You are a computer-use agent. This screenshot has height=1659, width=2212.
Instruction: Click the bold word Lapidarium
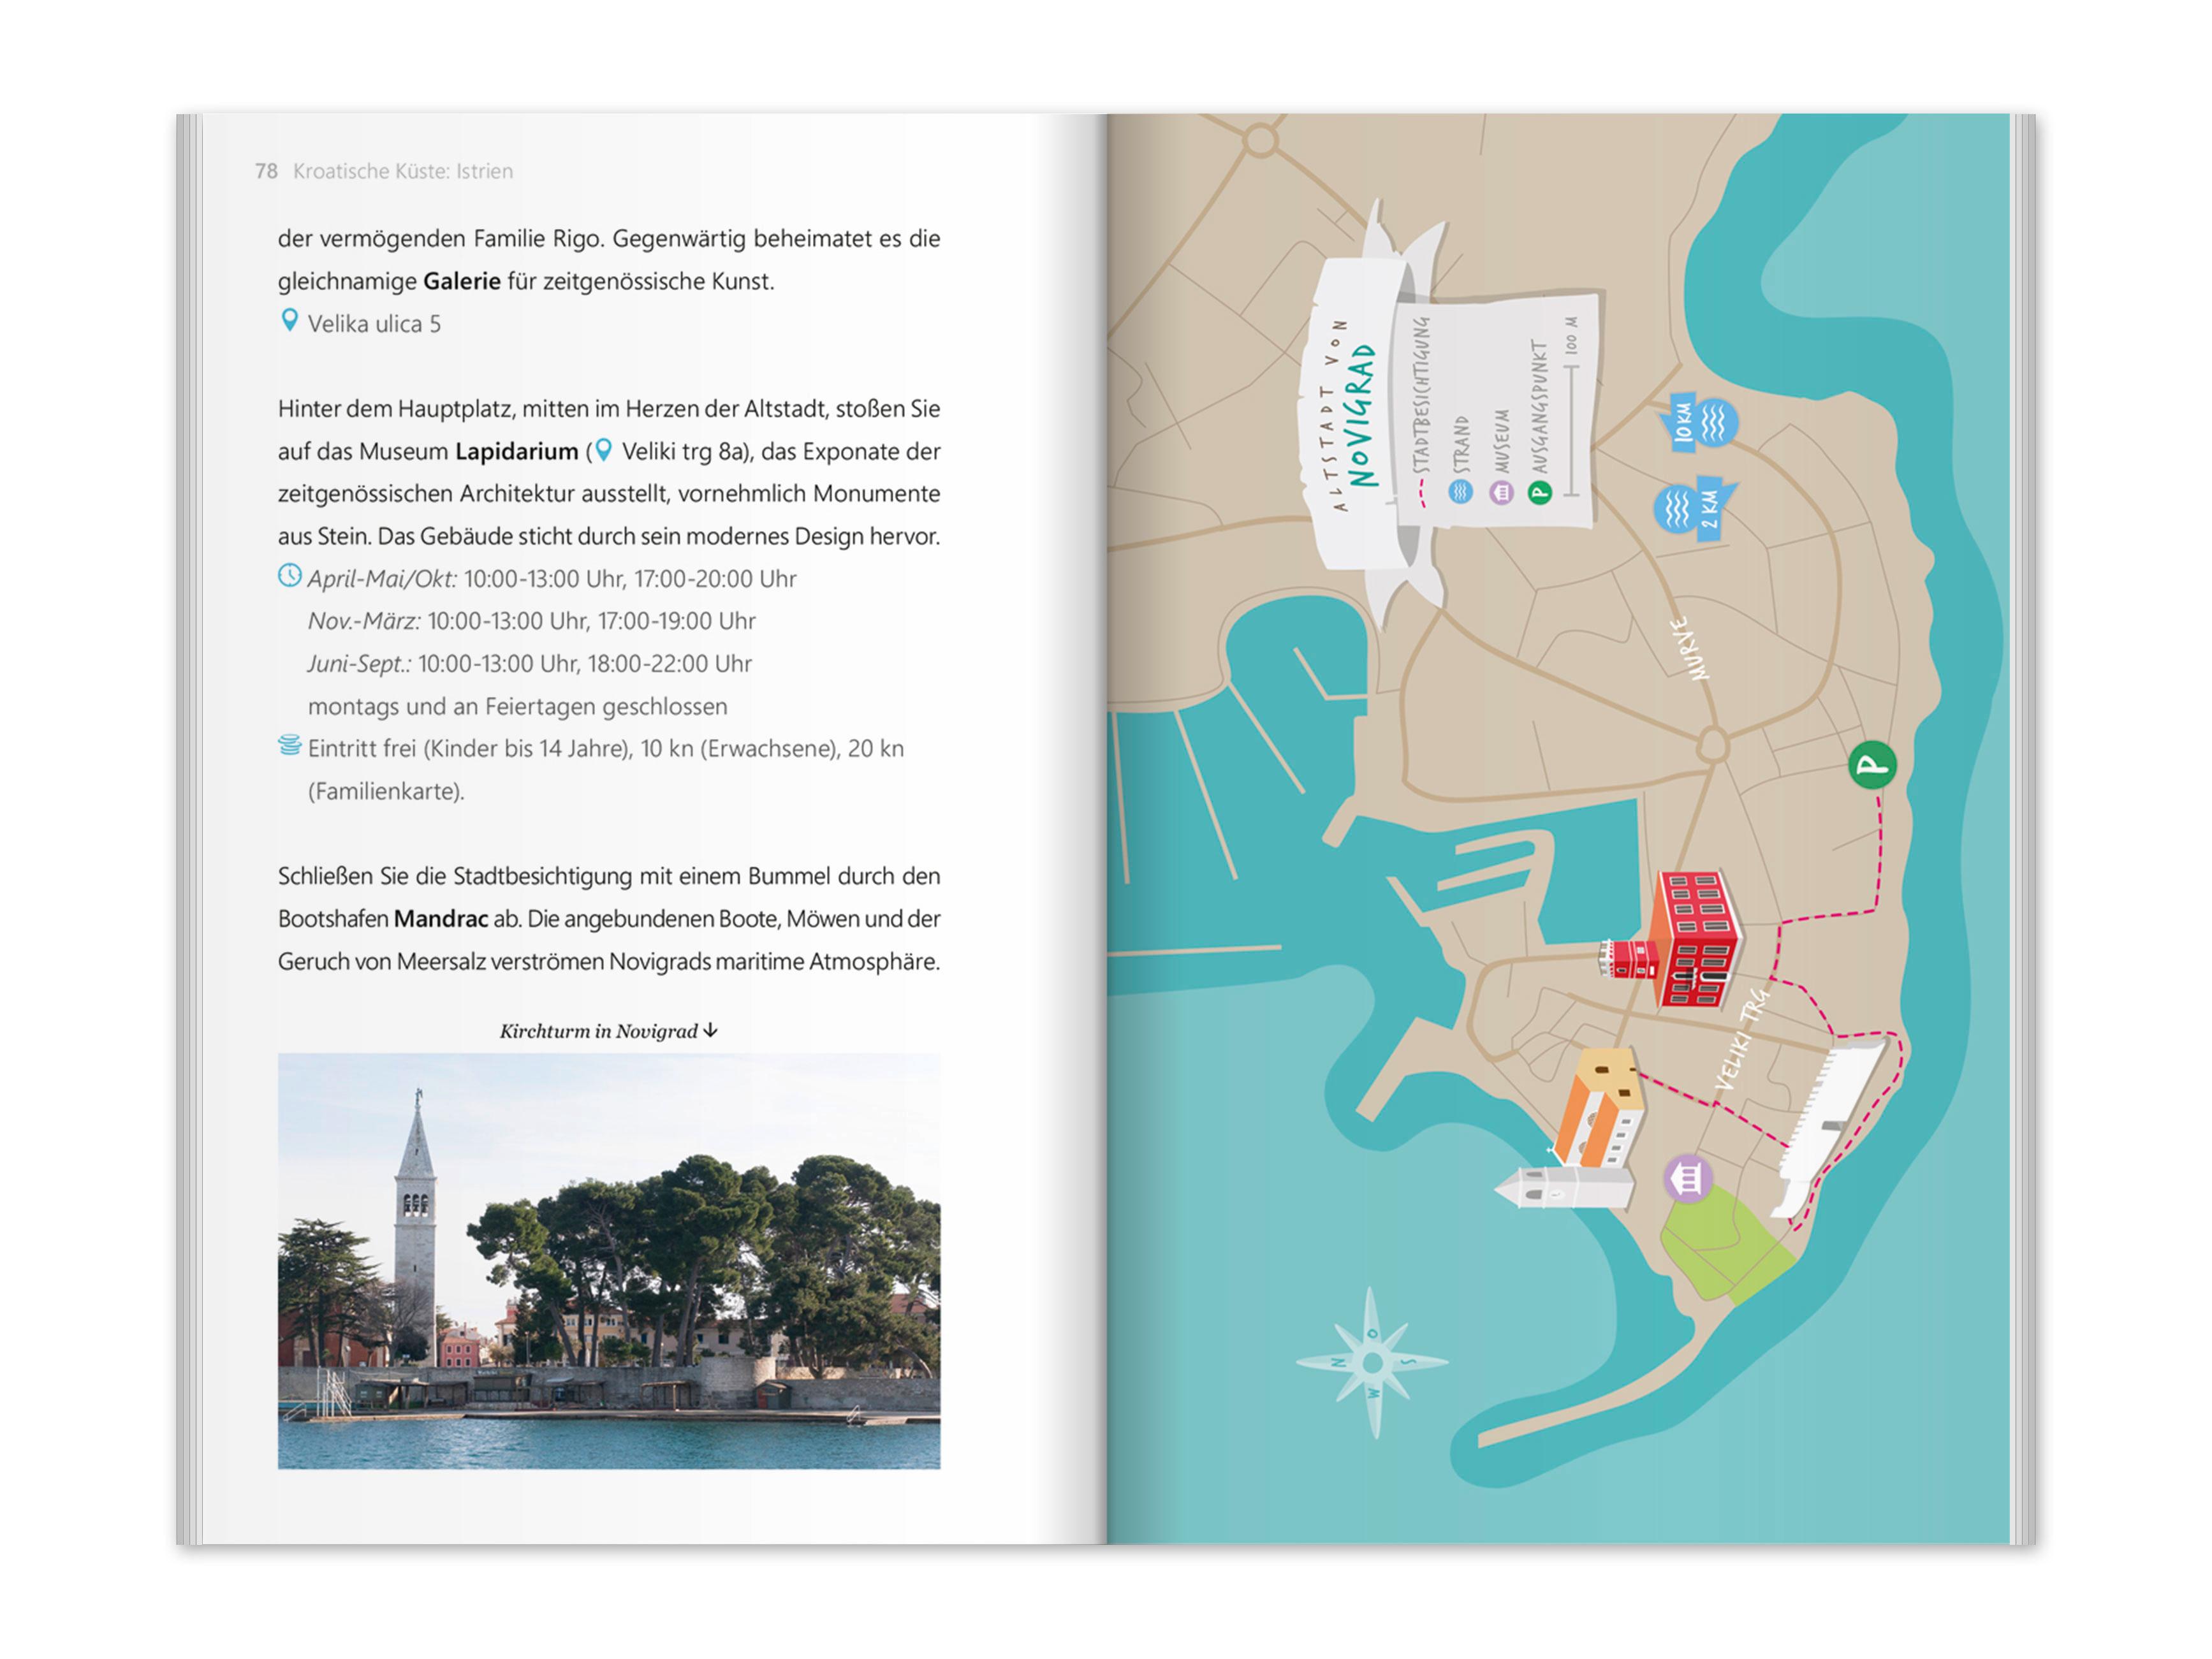pyautogui.click(x=516, y=451)
